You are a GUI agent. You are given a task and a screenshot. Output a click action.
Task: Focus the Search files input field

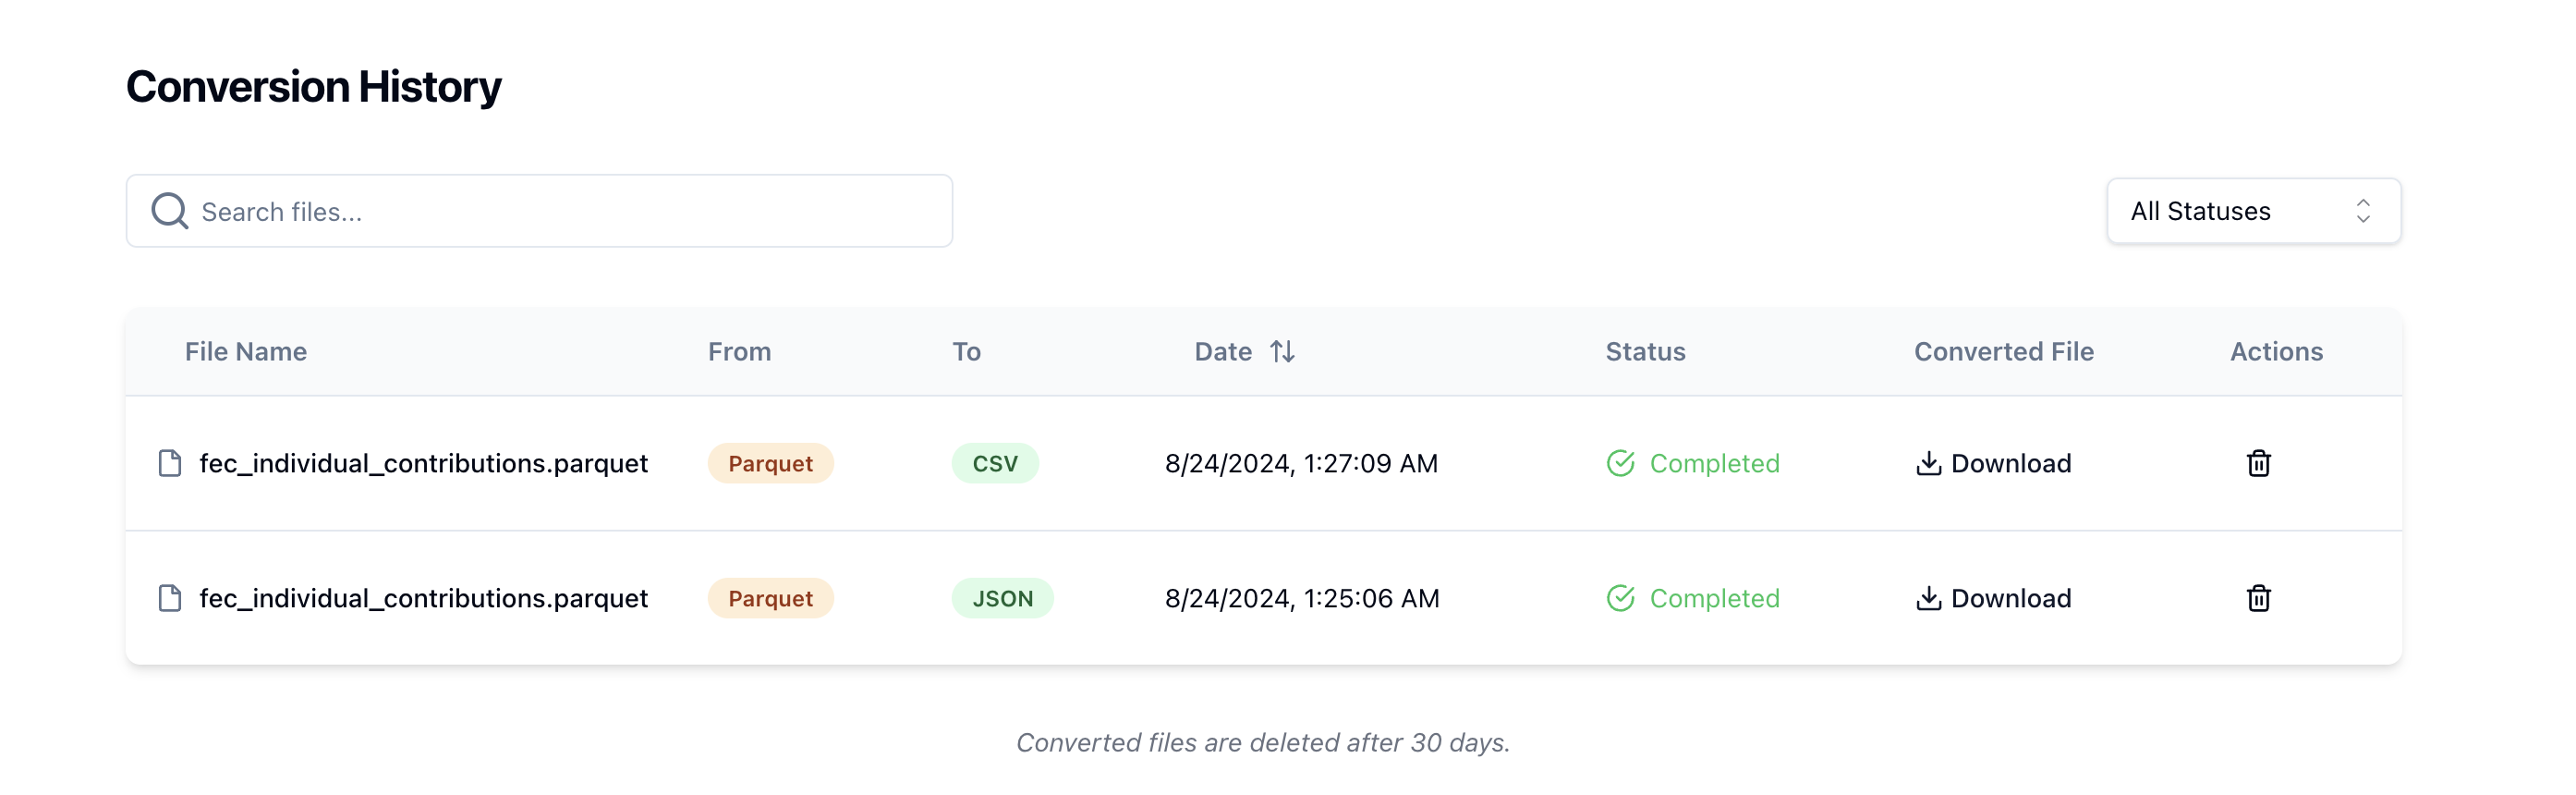pyautogui.click(x=560, y=211)
